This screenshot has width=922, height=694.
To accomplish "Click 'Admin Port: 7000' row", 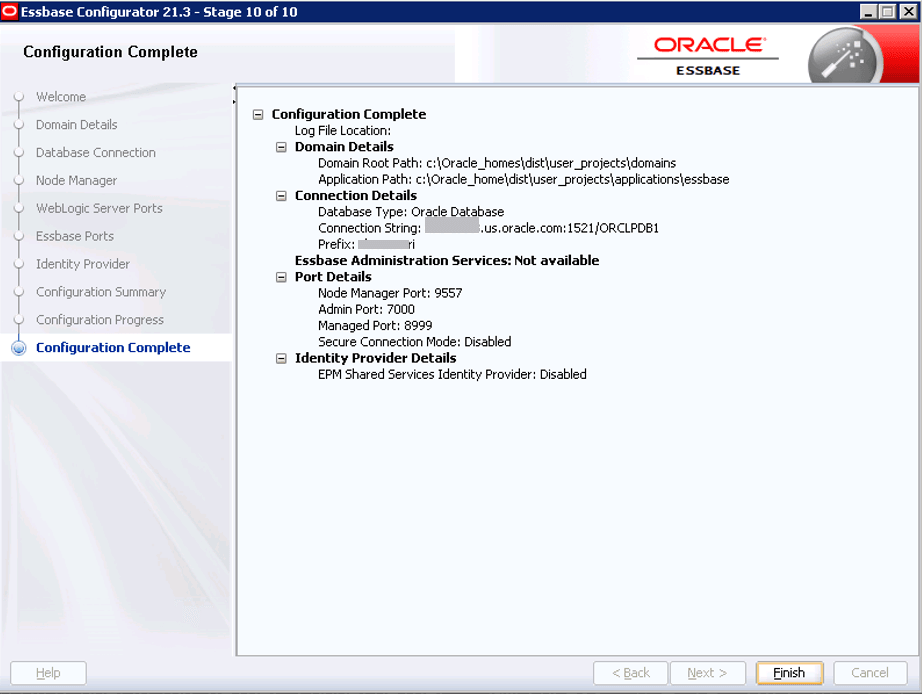I will (366, 309).
